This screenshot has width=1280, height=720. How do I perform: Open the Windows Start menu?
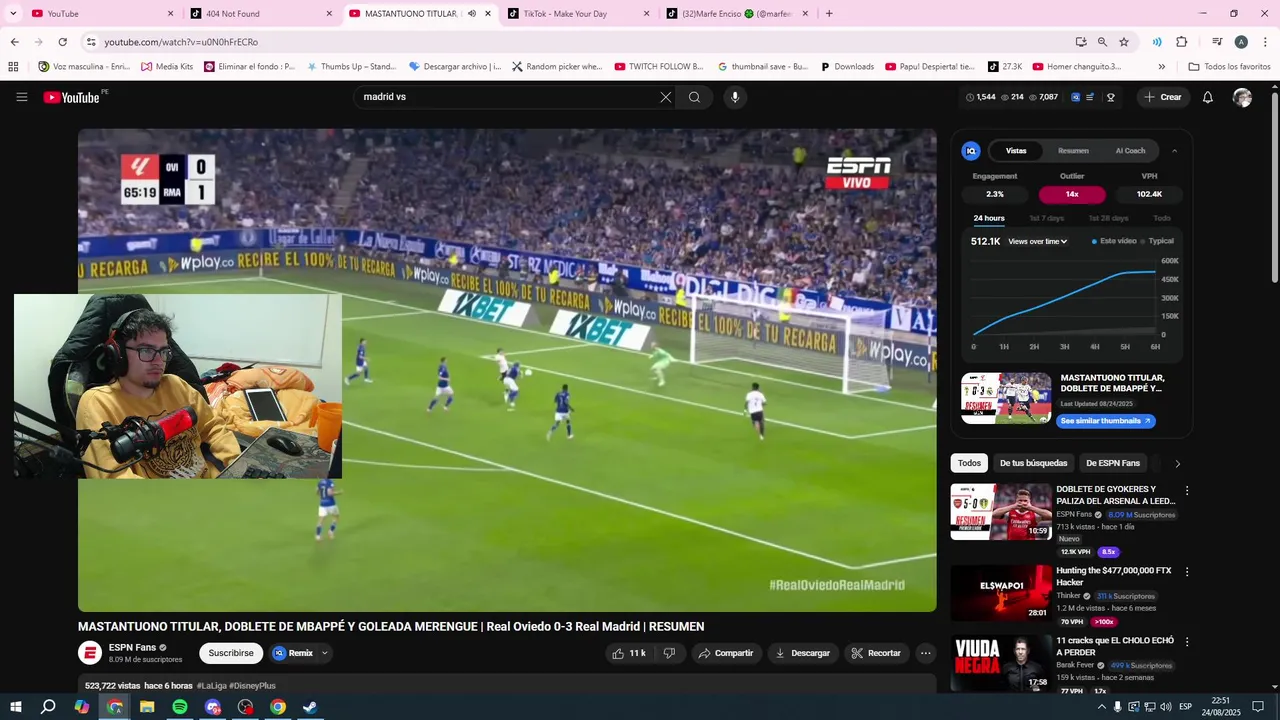point(16,707)
